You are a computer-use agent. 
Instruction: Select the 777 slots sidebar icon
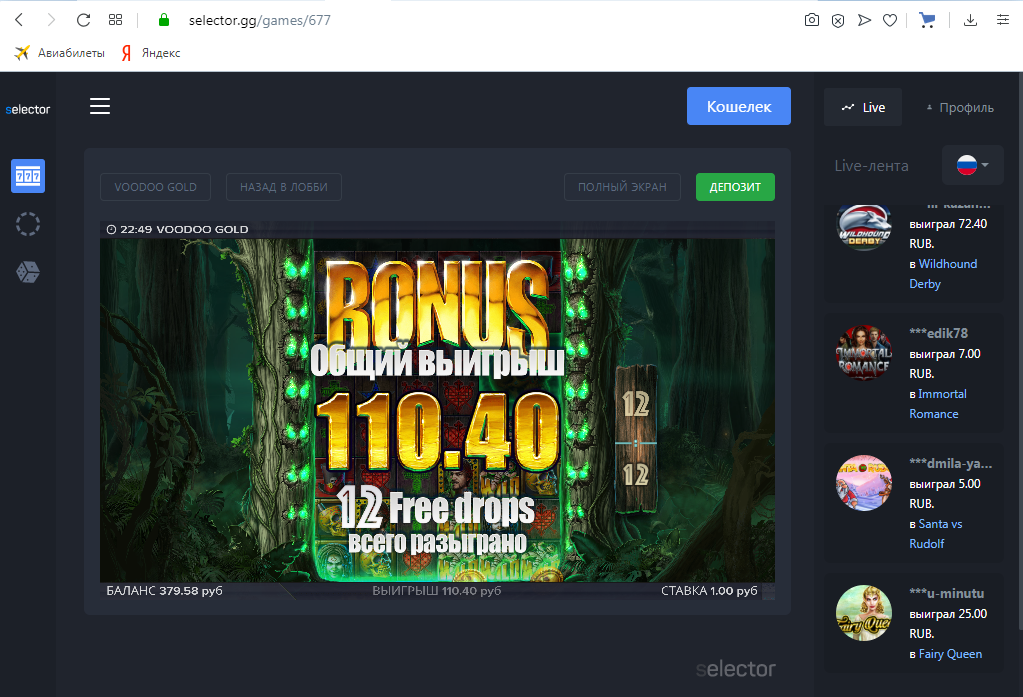(x=28, y=176)
